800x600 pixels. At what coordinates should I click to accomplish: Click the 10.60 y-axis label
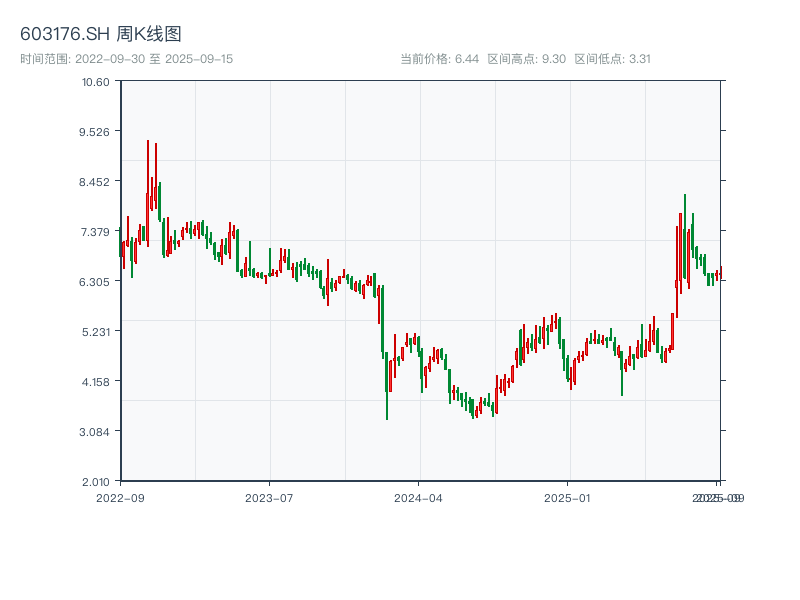[x=96, y=81]
